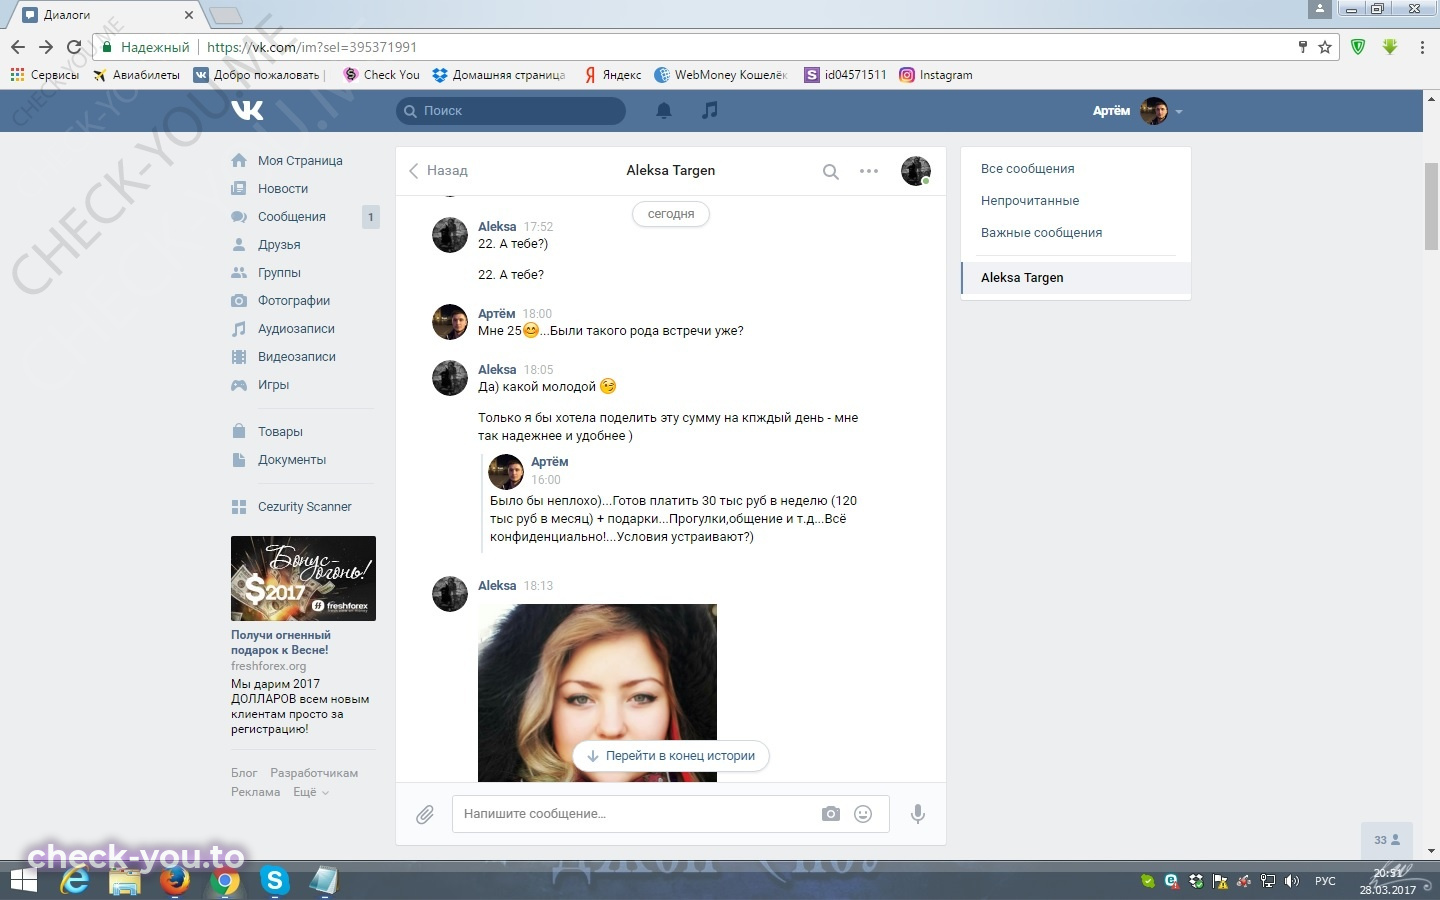Attach a photo using the camera icon

click(x=831, y=814)
